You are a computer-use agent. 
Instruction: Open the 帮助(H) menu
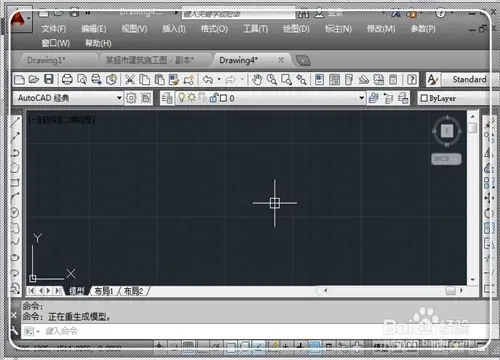point(98,43)
